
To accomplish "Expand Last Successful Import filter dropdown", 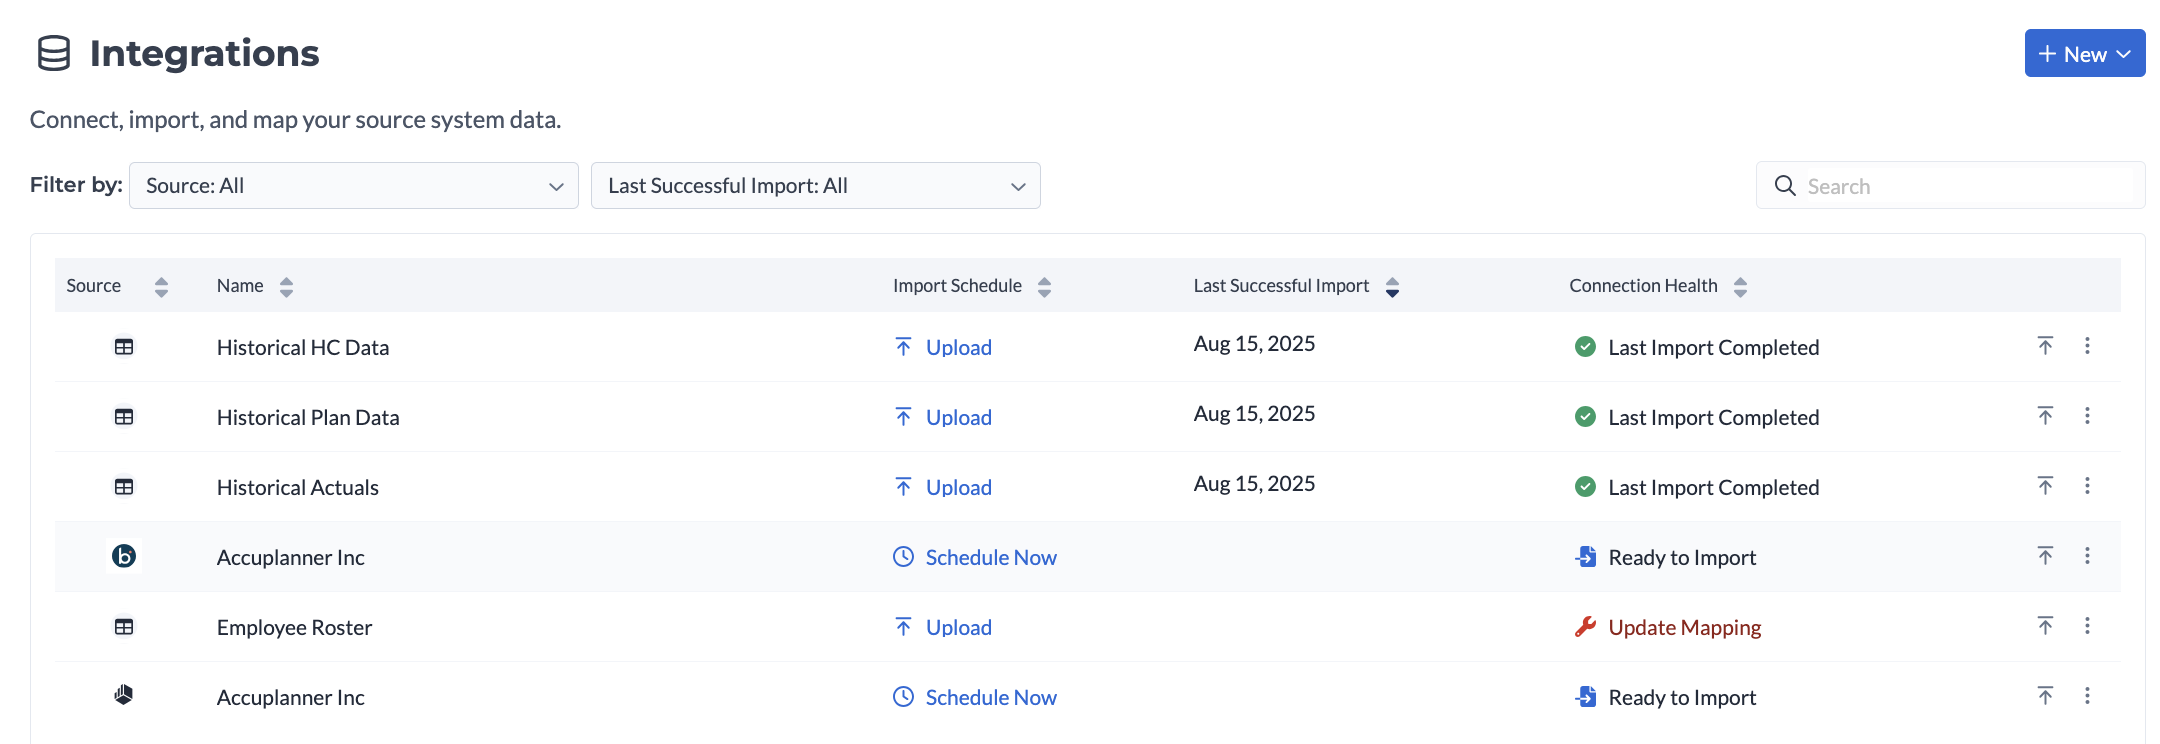I will 815,186.
